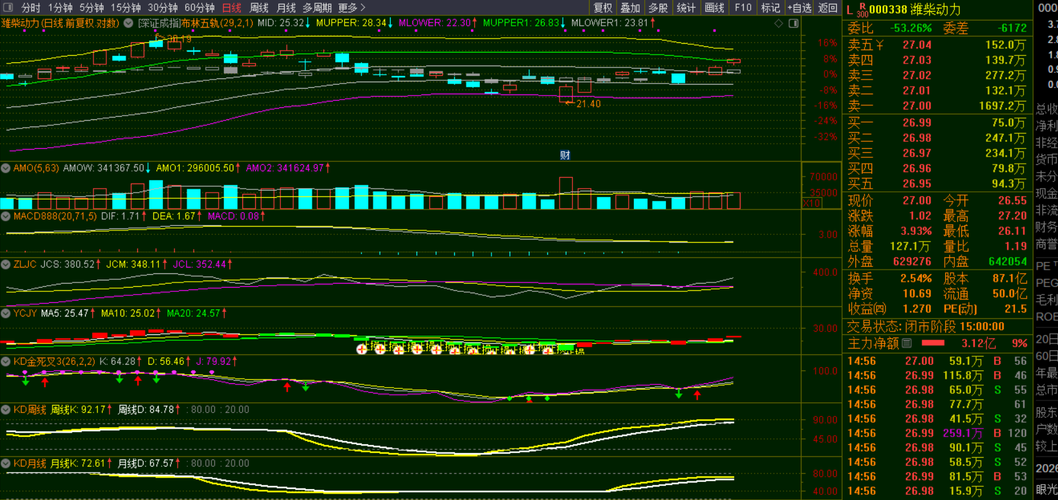Switch to 1分钟 period
This screenshot has width=1058, height=500.
tap(60, 8)
